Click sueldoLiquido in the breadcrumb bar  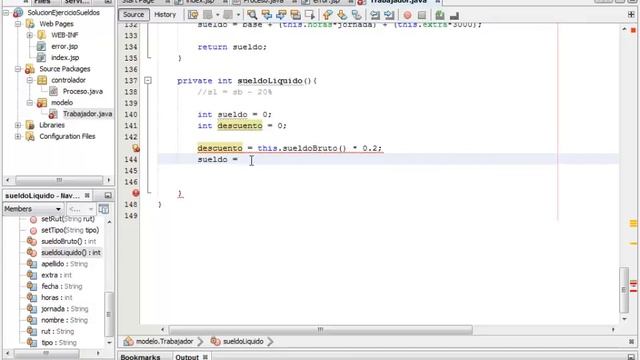pyautogui.click(x=243, y=341)
